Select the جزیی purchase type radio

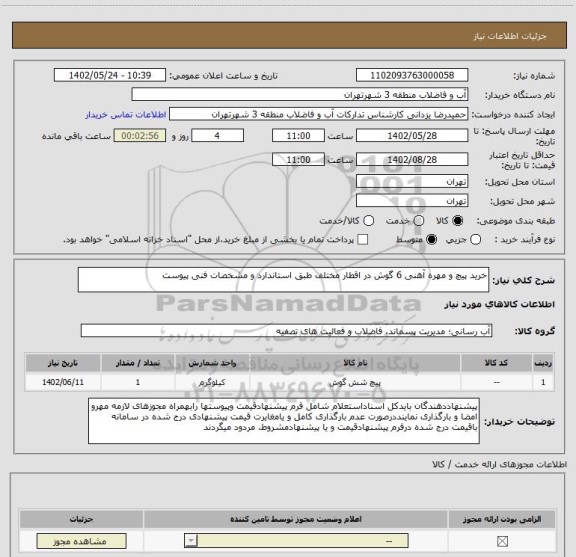point(476,240)
